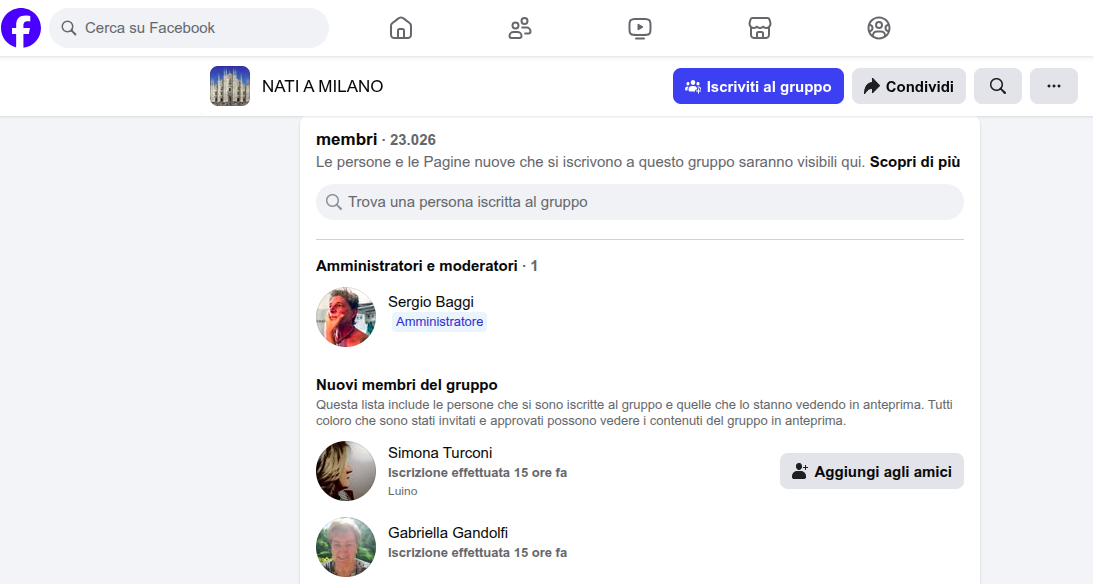Open Sergio Baggi's profile name link
The height and width of the screenshot is (584, 1093).
[x=431, y=302]
